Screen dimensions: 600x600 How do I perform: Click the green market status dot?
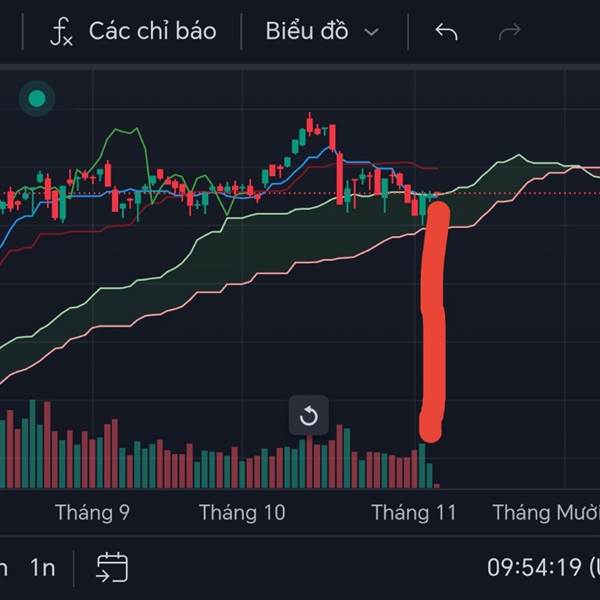(x=37, y=98)
